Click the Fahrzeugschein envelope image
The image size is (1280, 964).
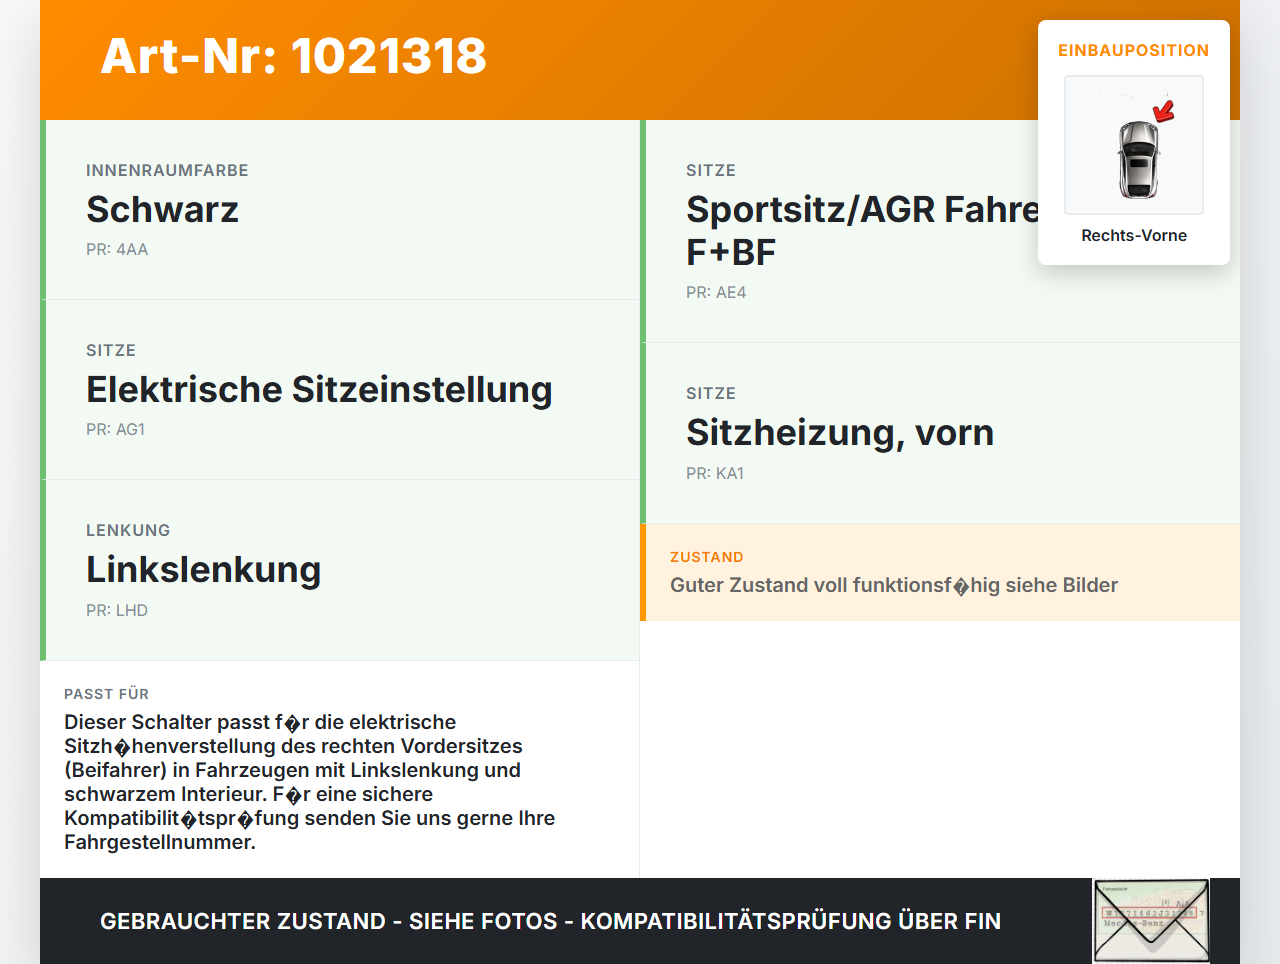coord(1150,920)
